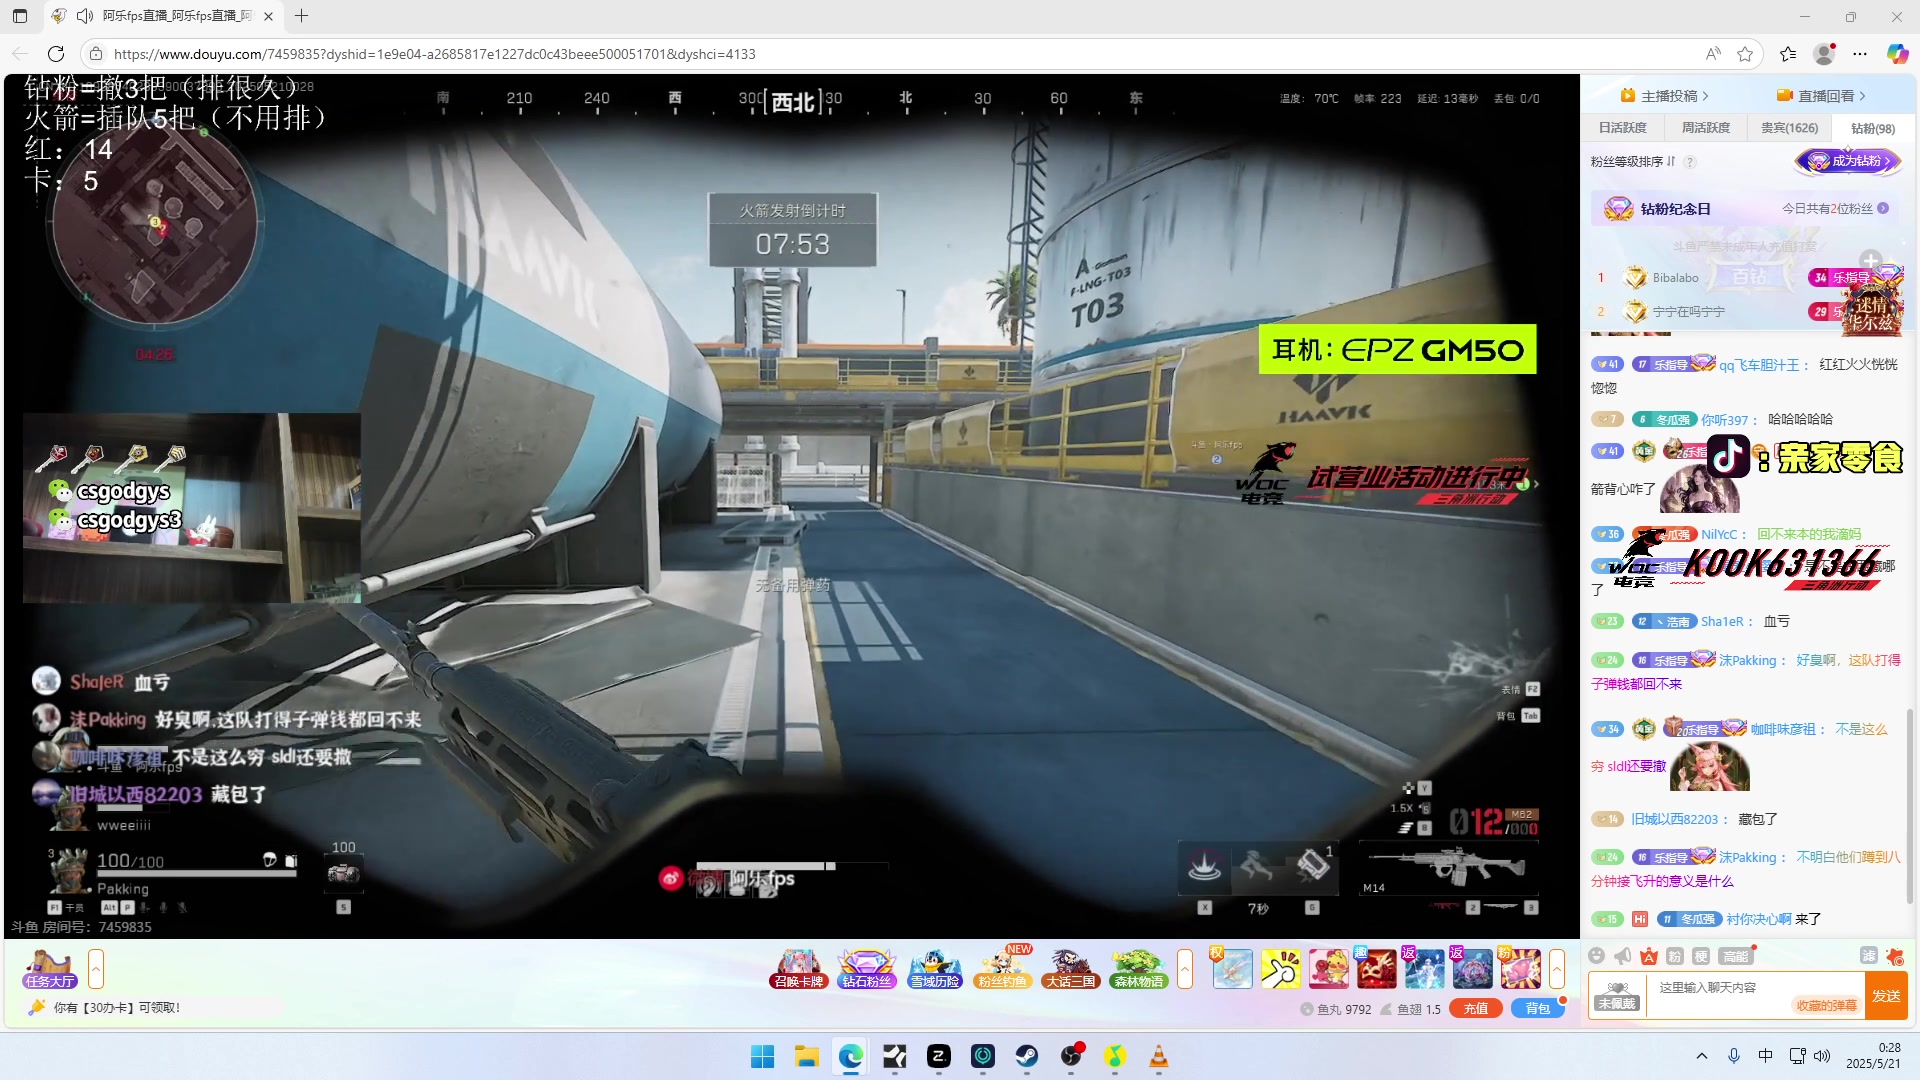
Task: Click 收藏的弹幕 saved danmaku link
Action: coord(1826,1006)
